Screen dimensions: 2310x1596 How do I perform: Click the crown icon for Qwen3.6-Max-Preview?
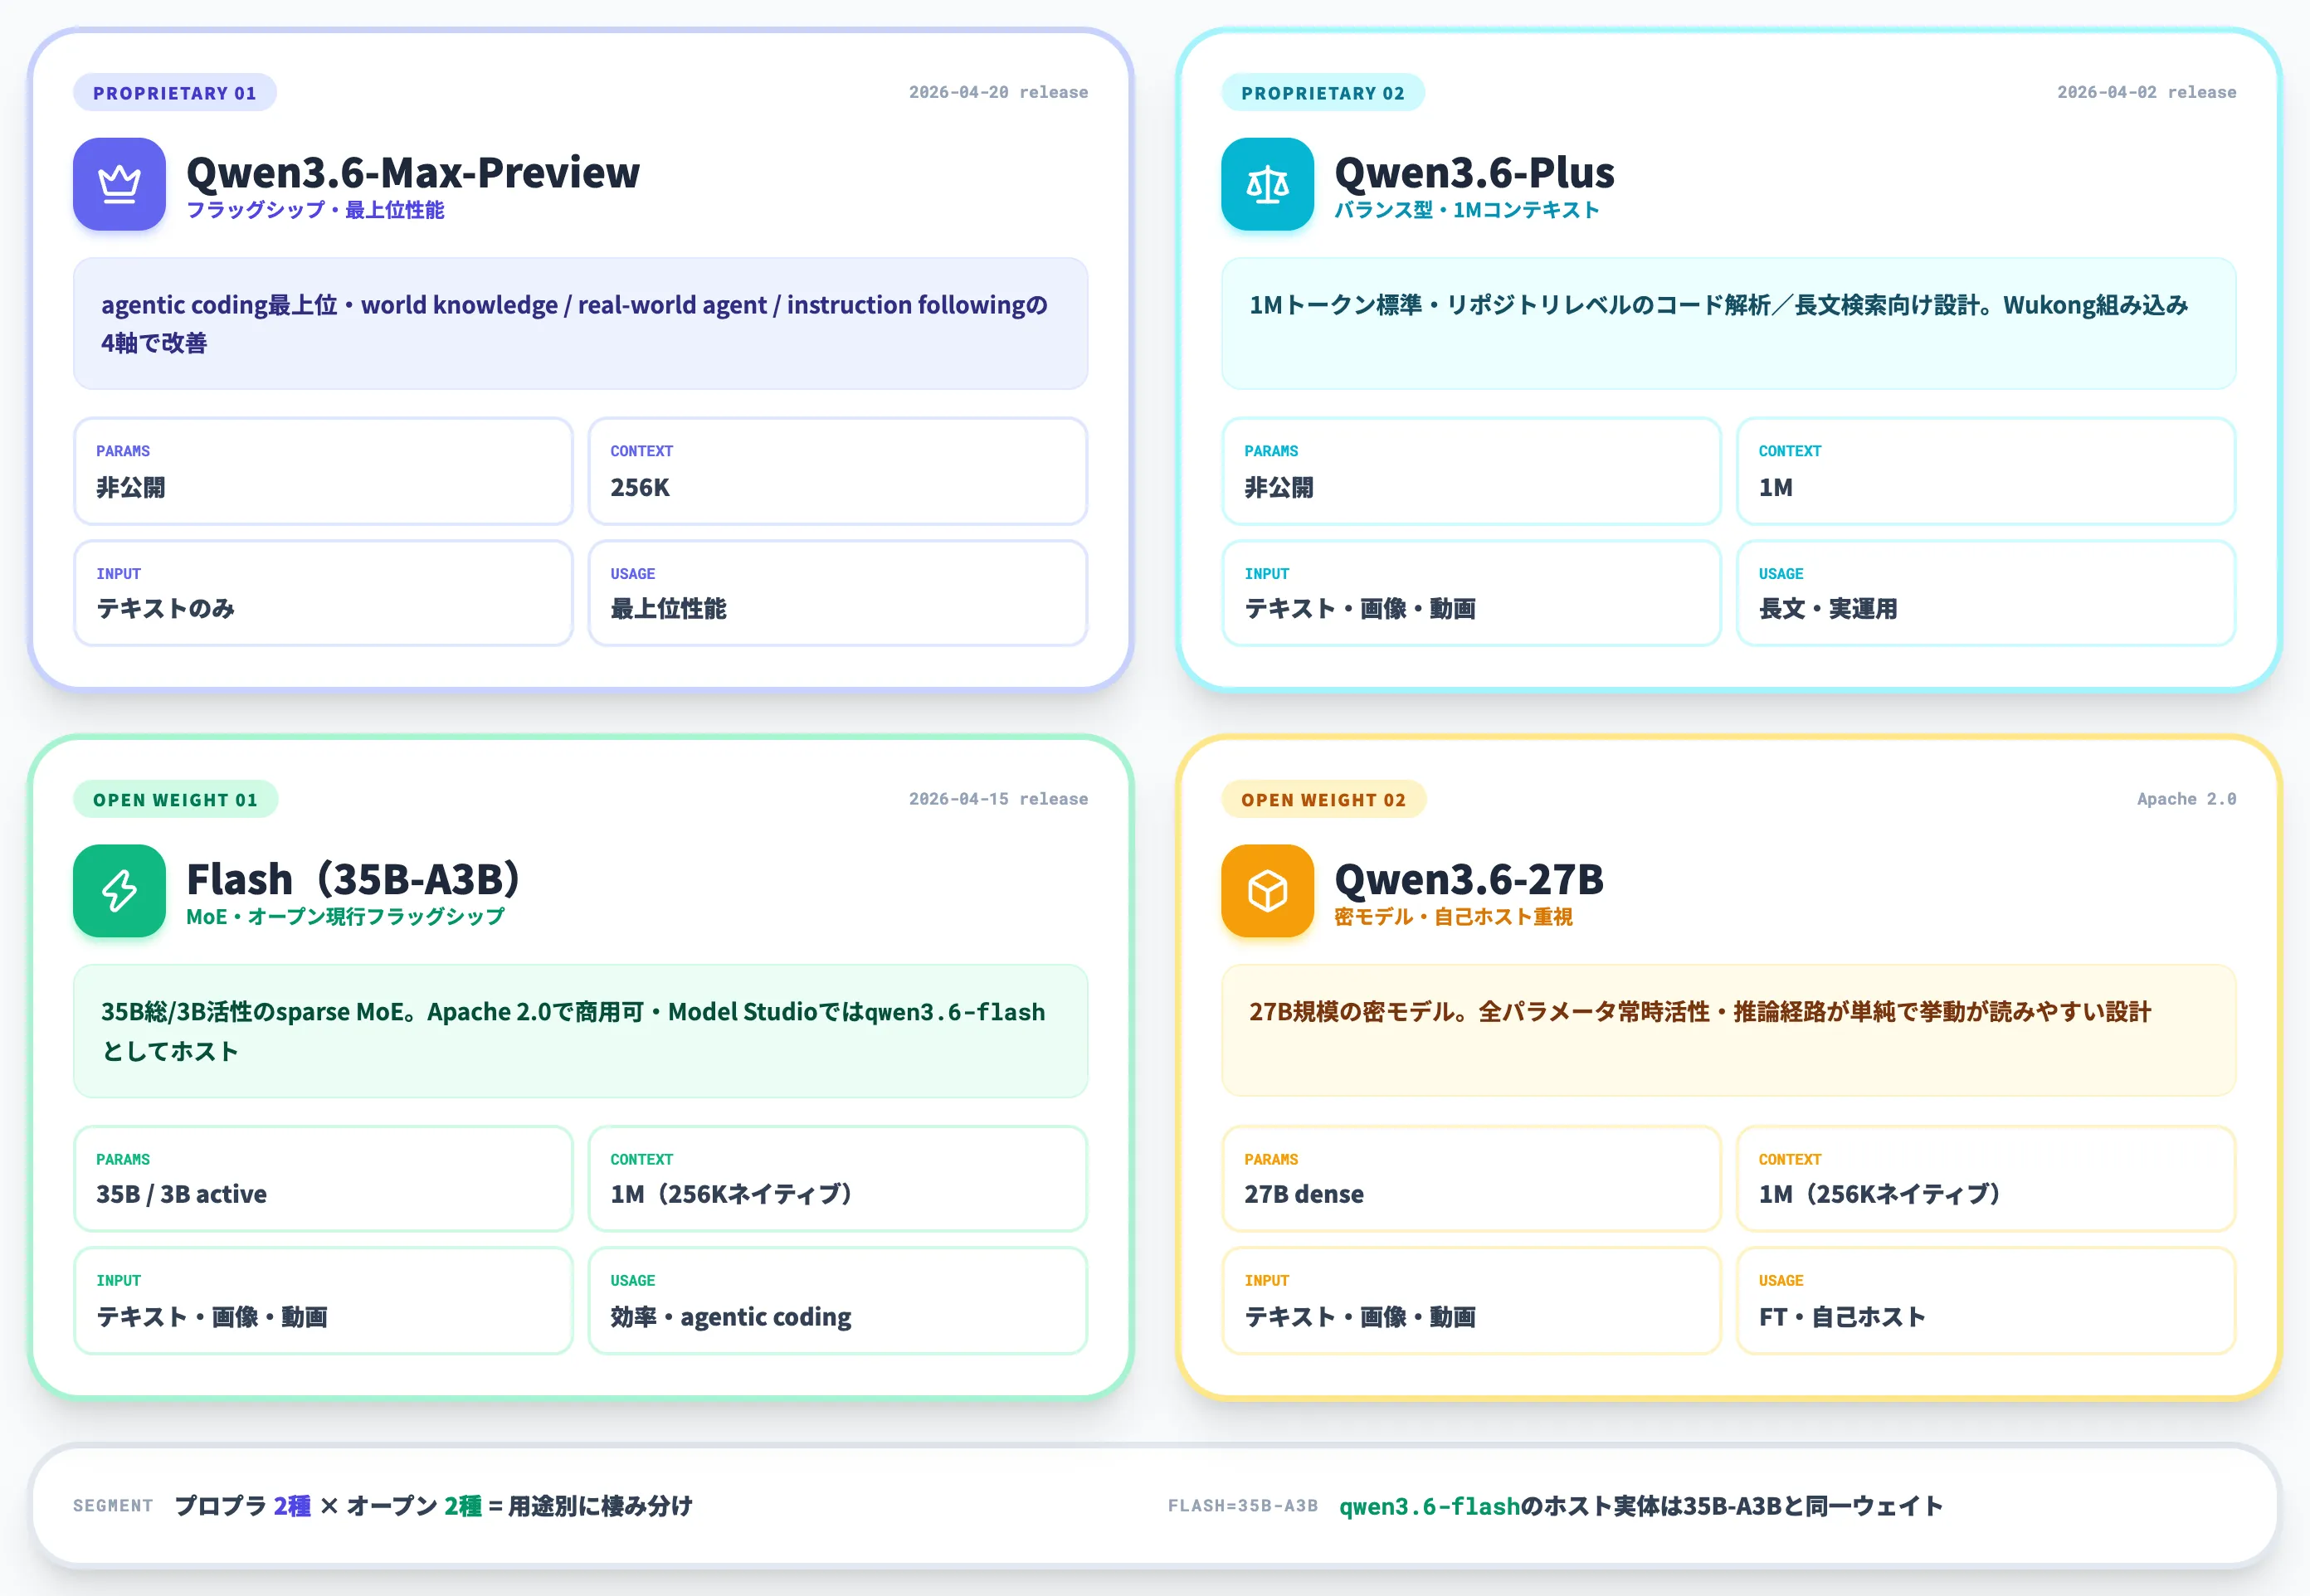pyautogui.click(x=119, y=184)
